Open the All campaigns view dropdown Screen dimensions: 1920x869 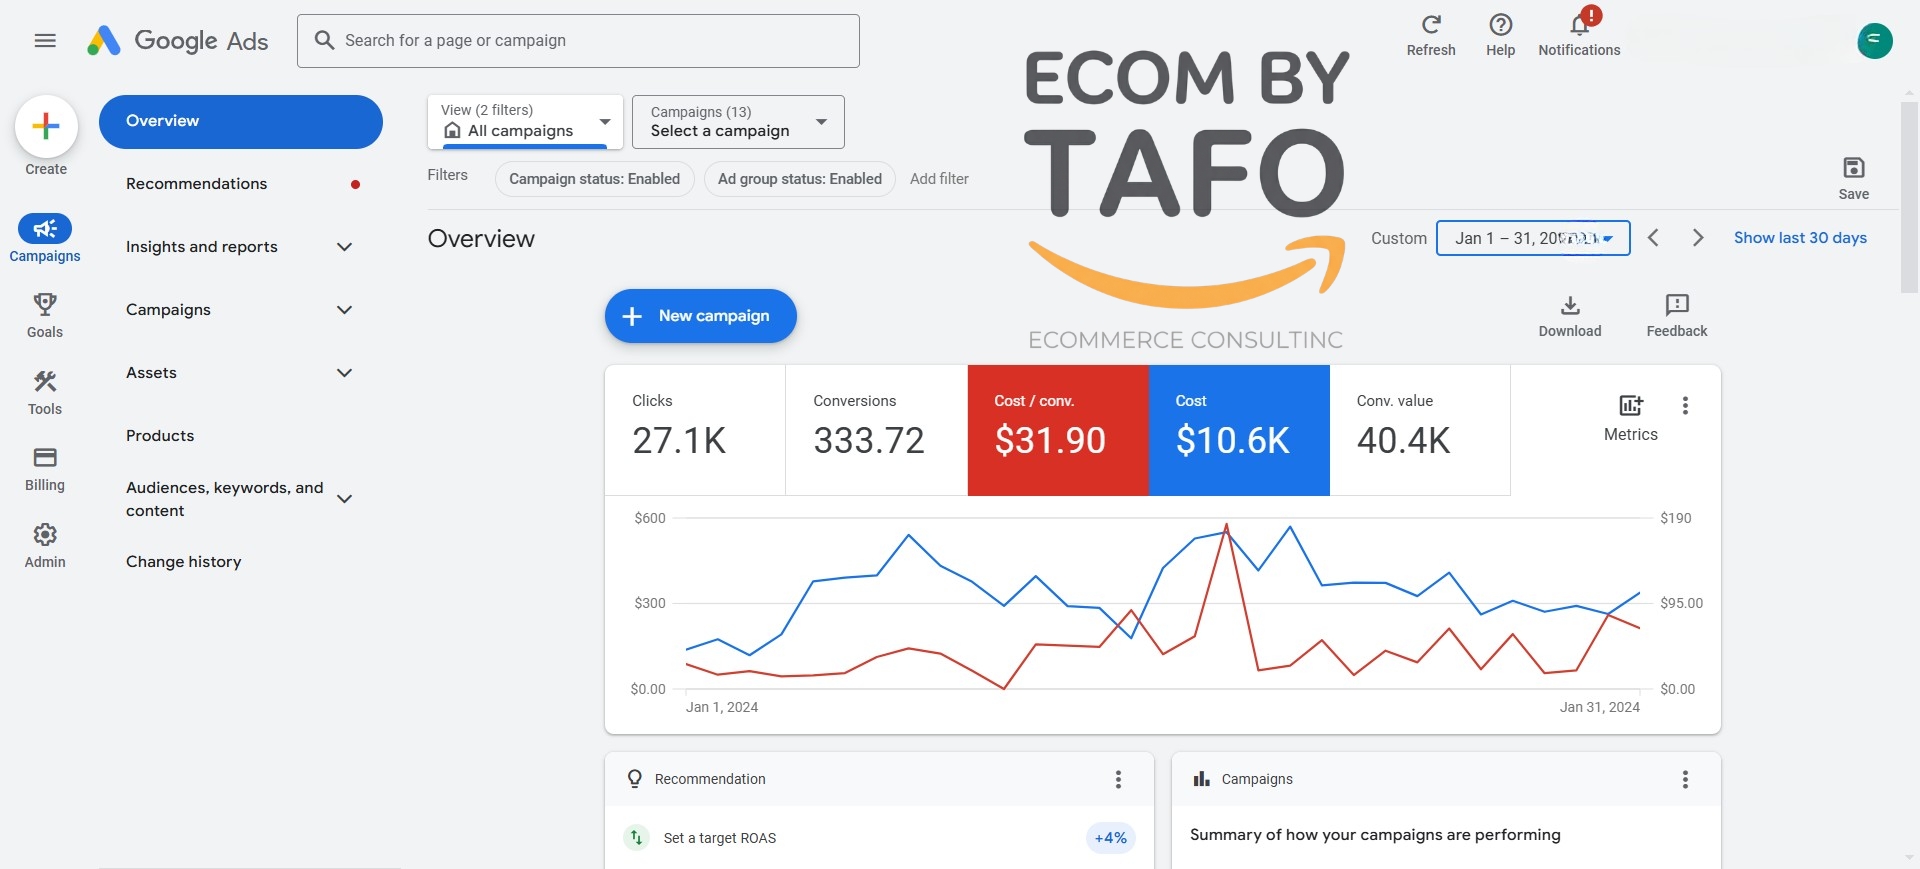[x=525, y=122]
